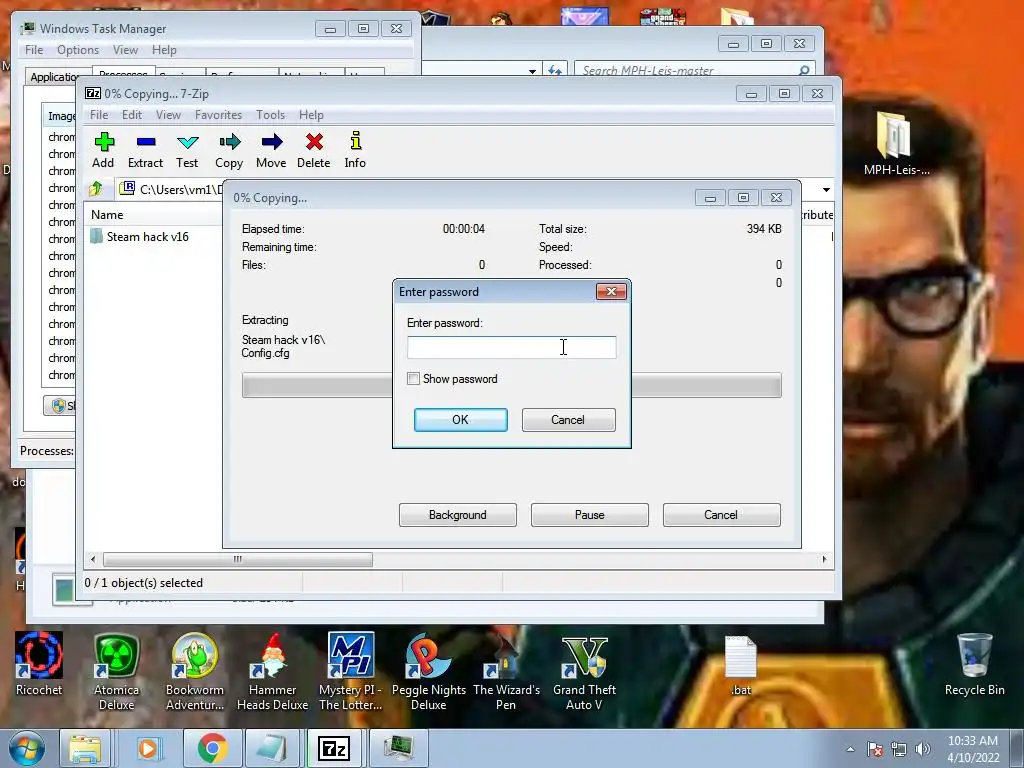Select the Peggle Nights Deluxe shortcut
This screenshot has height=768, width=1024.
(428, 671)
